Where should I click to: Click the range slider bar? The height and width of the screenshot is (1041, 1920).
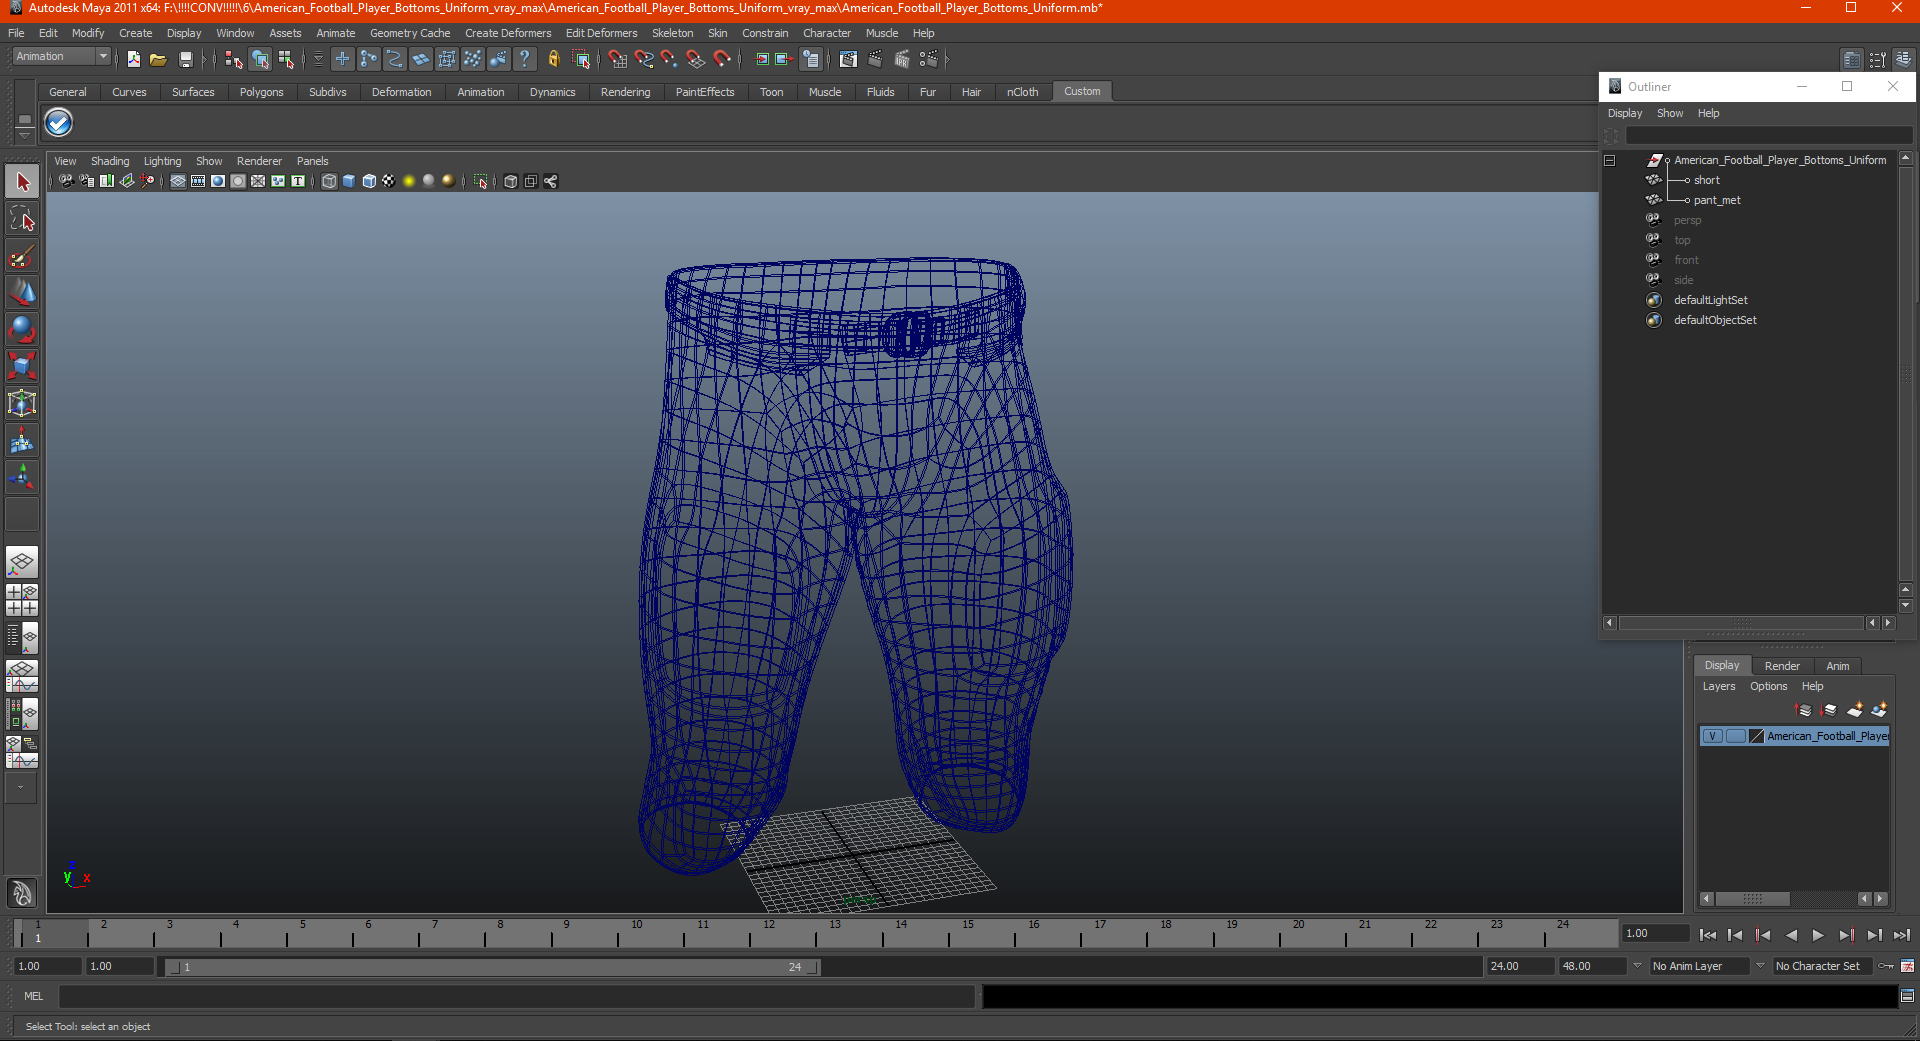[x=493, y=967]
